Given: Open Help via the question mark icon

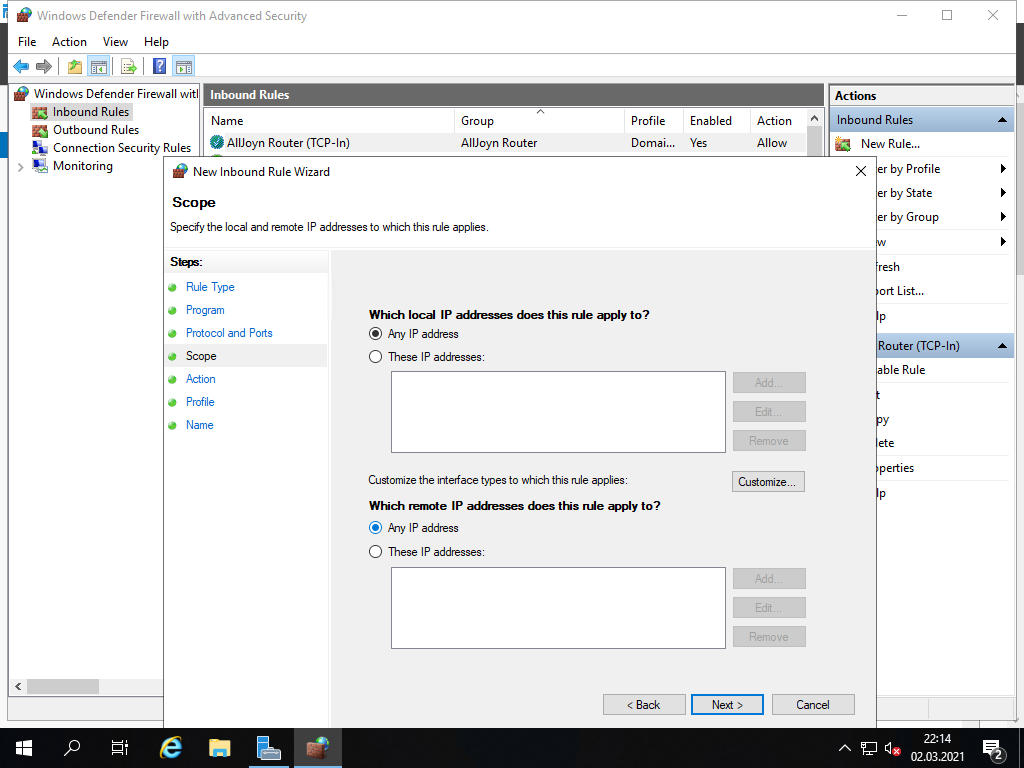Looking at the screenshot, I should [159, 66].
